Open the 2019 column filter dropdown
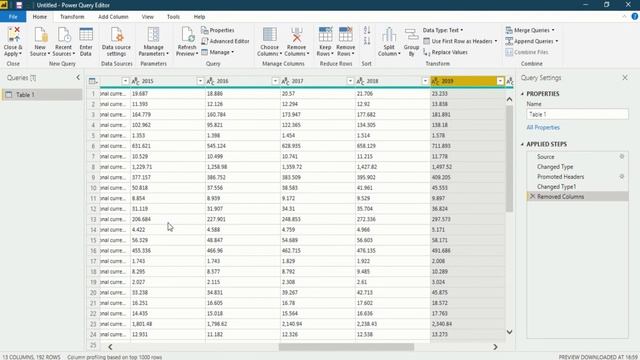Viewport: 640px width, 360px height. (500, 81)
